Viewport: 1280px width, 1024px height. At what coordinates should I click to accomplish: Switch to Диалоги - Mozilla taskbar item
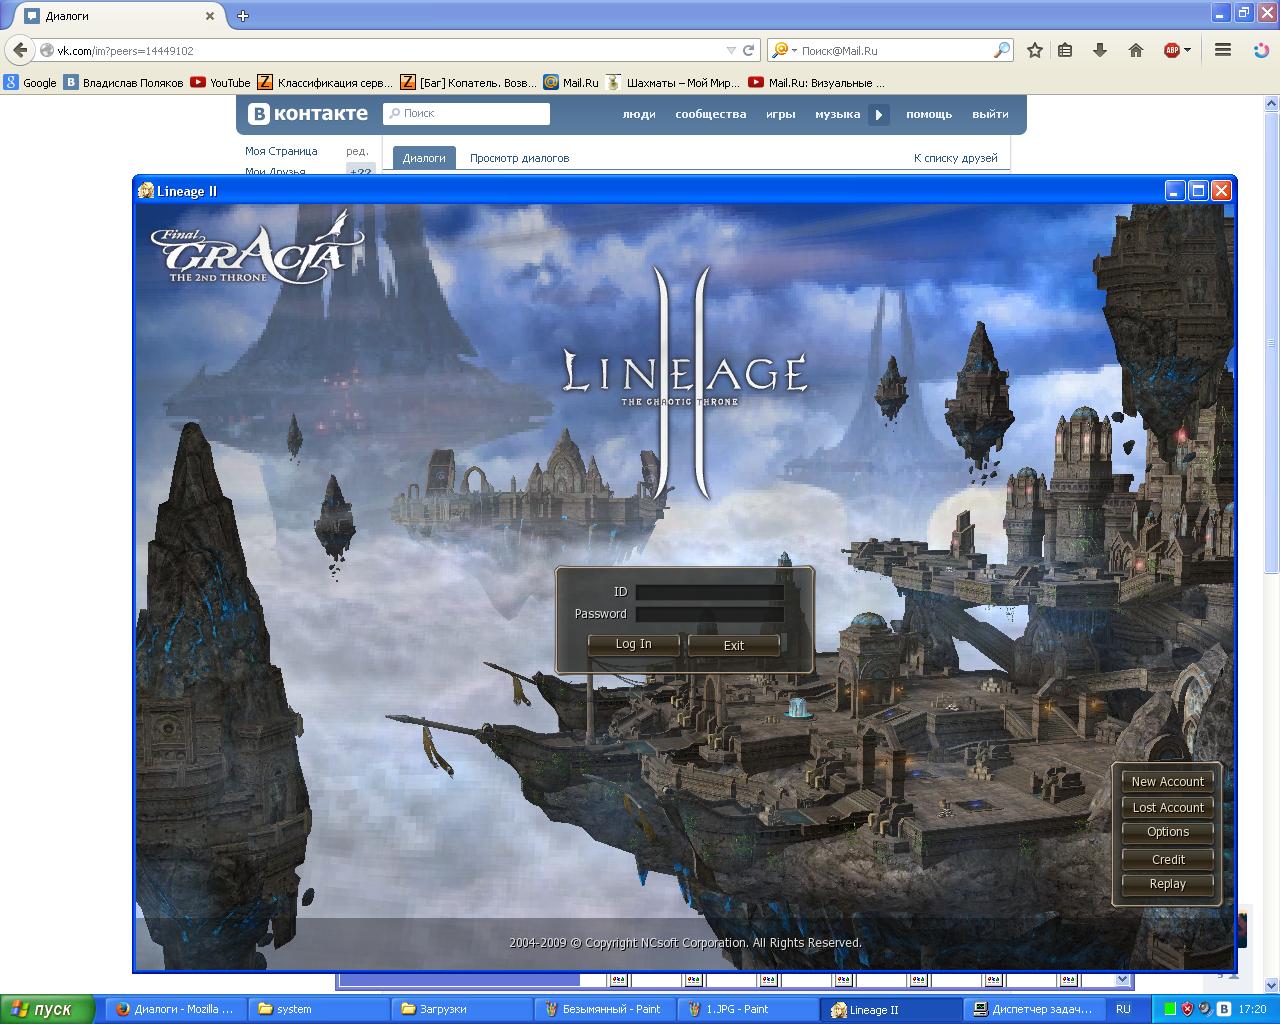point(174,1010)
